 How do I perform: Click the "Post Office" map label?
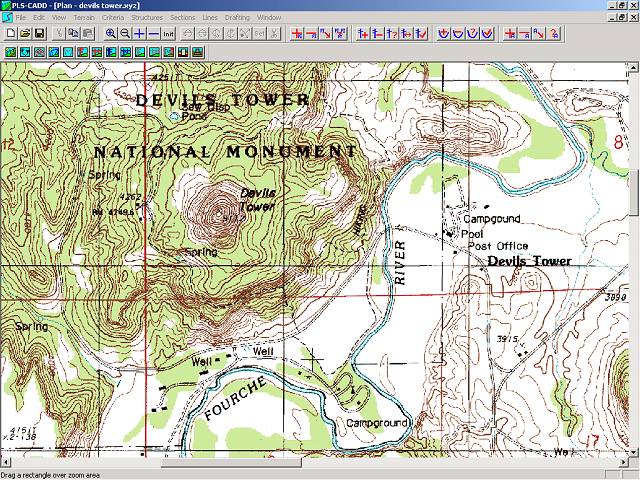pos(498,246)
